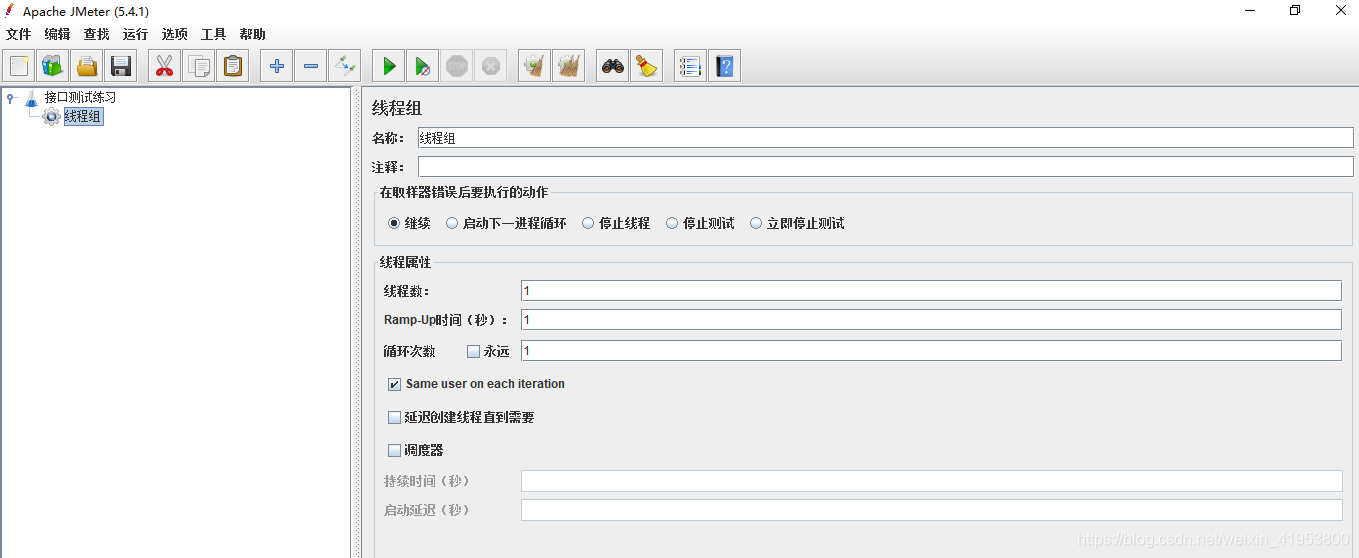Image resolution: width=1359 pixels, height=558 pixels.
Task: Open the 帮助 menu
Action: click(x=253, y=34)
